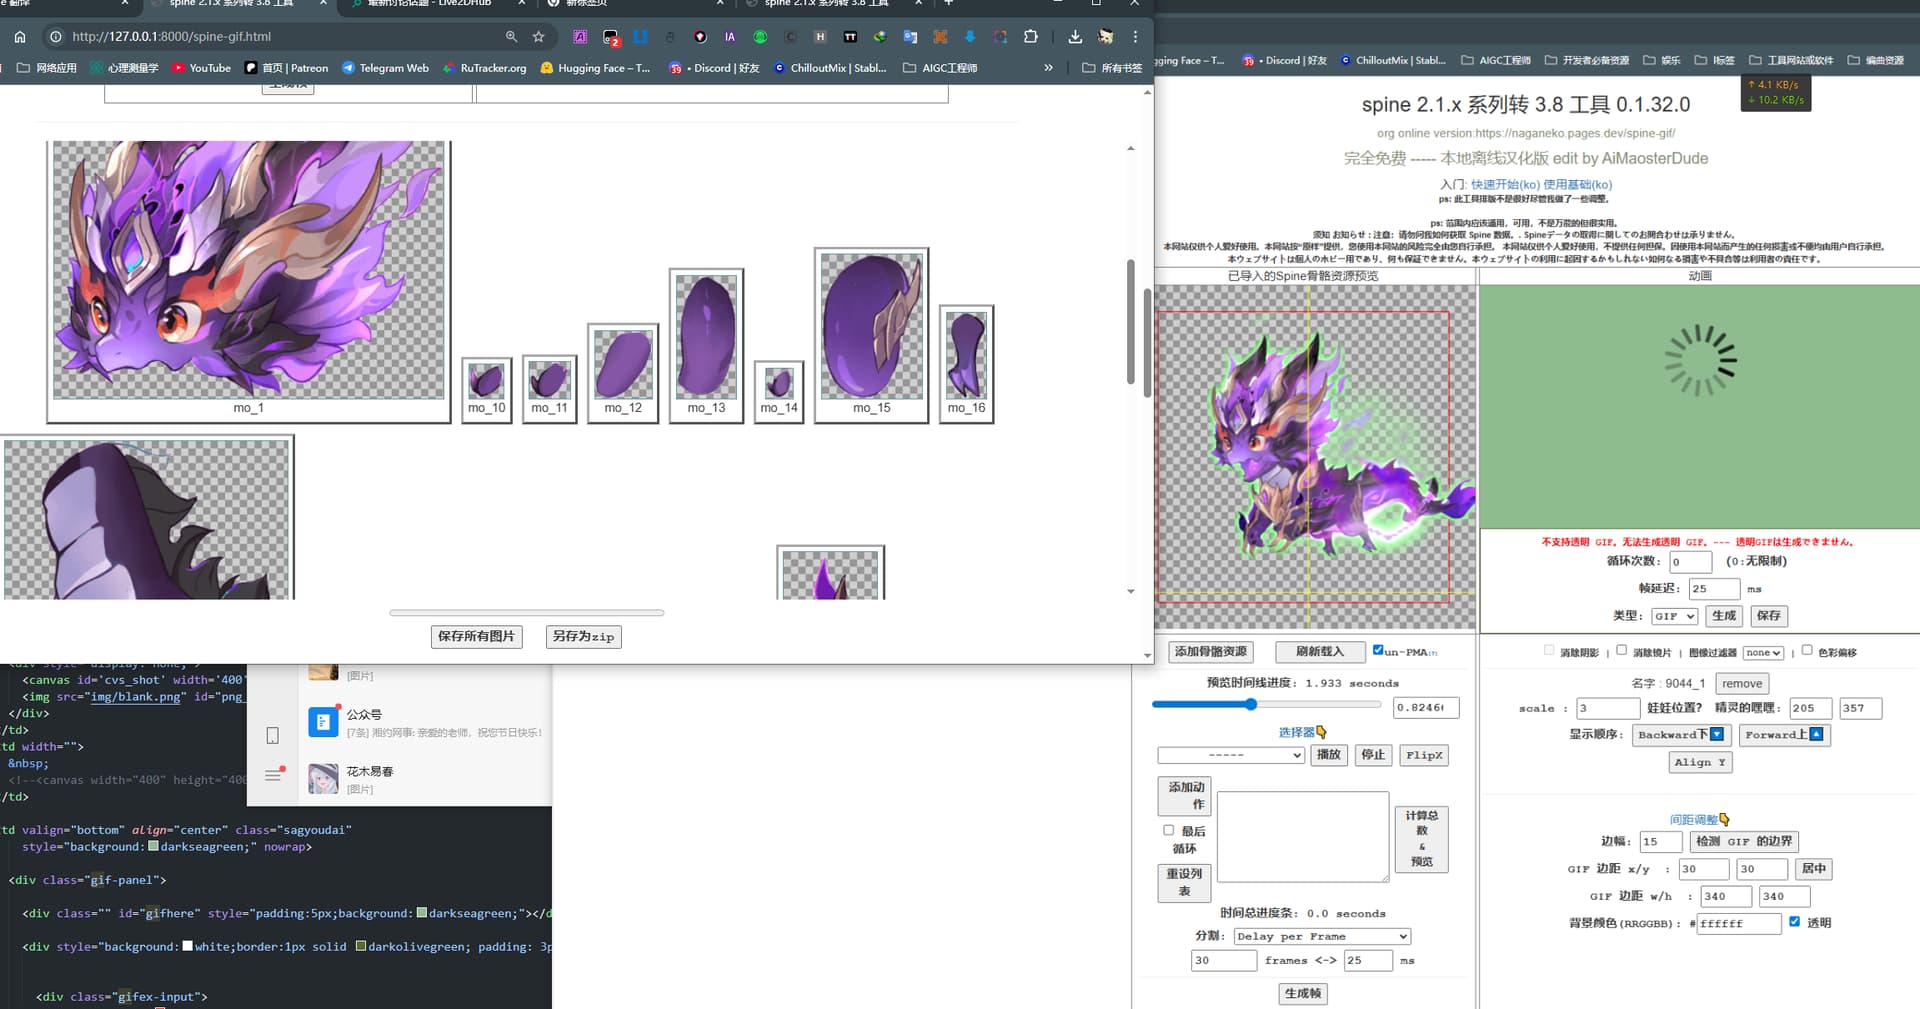Toggle the 消除阴影 checkbox

click(1549, 650)
